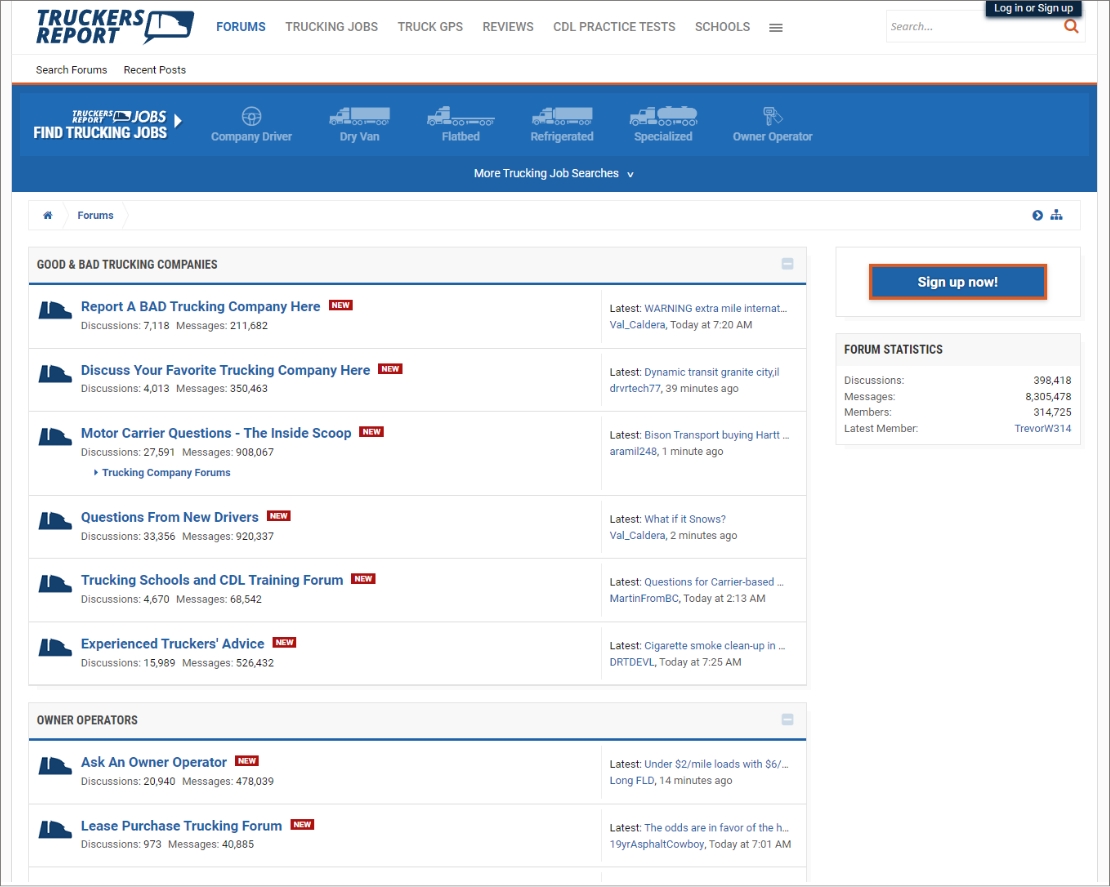Select the Specialized tanker truck icon
Viewport: 1110px width, 887px height.
[x=663, y=116]
